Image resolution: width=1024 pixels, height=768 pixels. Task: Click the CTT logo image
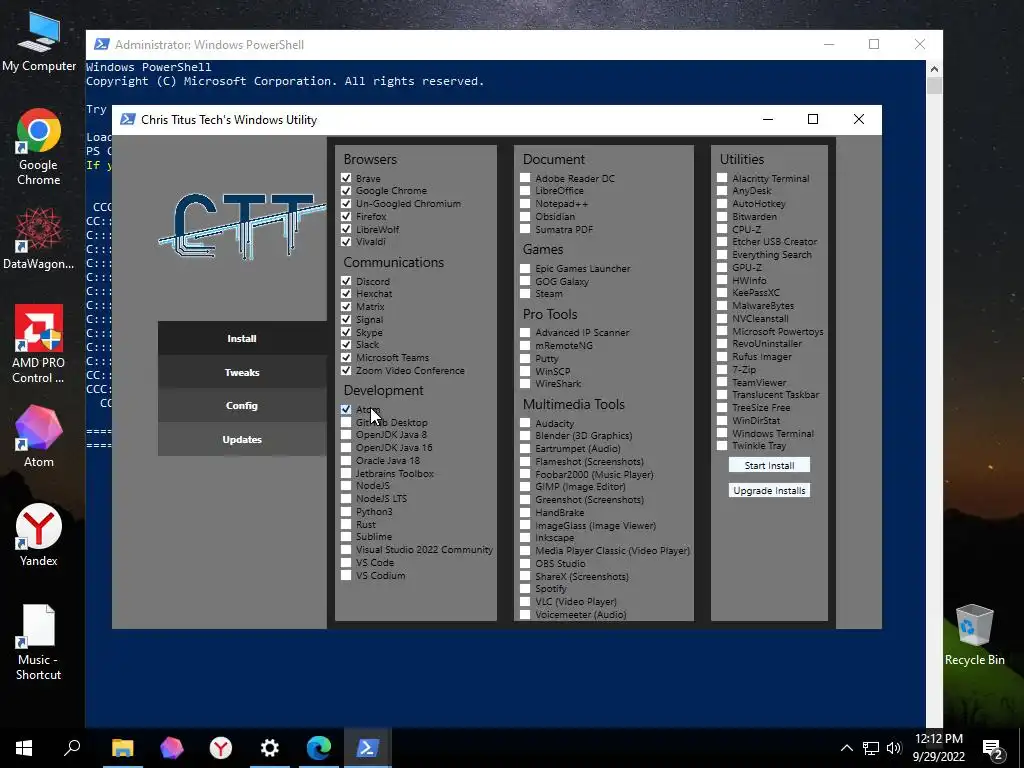[242, 225]
